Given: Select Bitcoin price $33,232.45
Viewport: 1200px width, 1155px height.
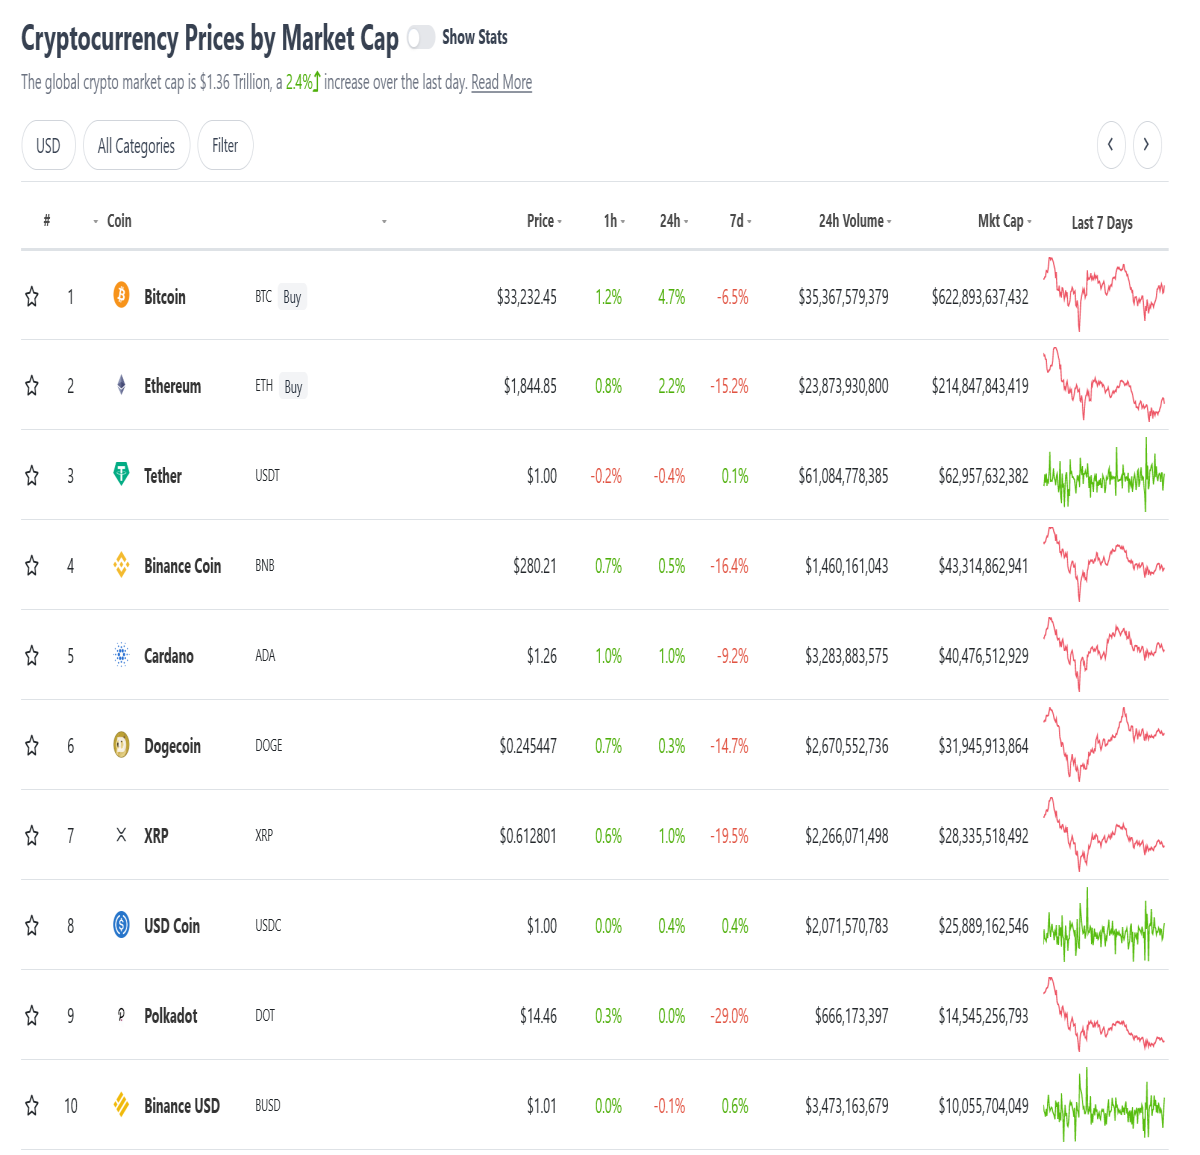Looking at the screenshot, I should pos(527,297).
